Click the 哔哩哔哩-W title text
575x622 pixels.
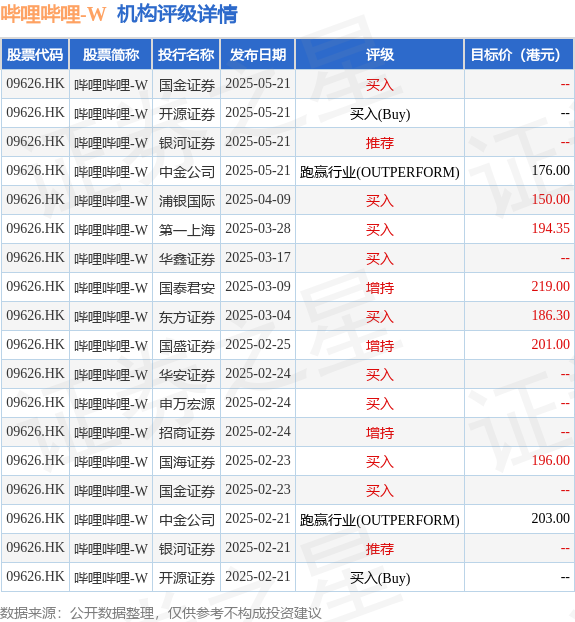pos(53,14)
